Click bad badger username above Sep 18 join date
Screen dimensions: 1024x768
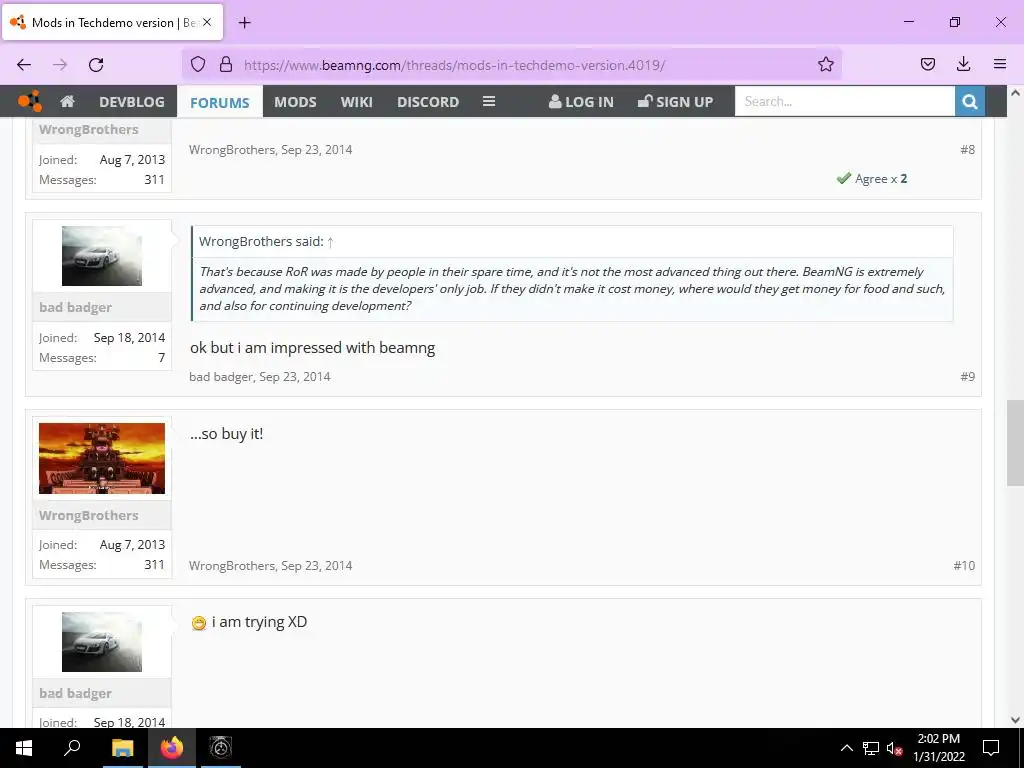tap(75, 308)
